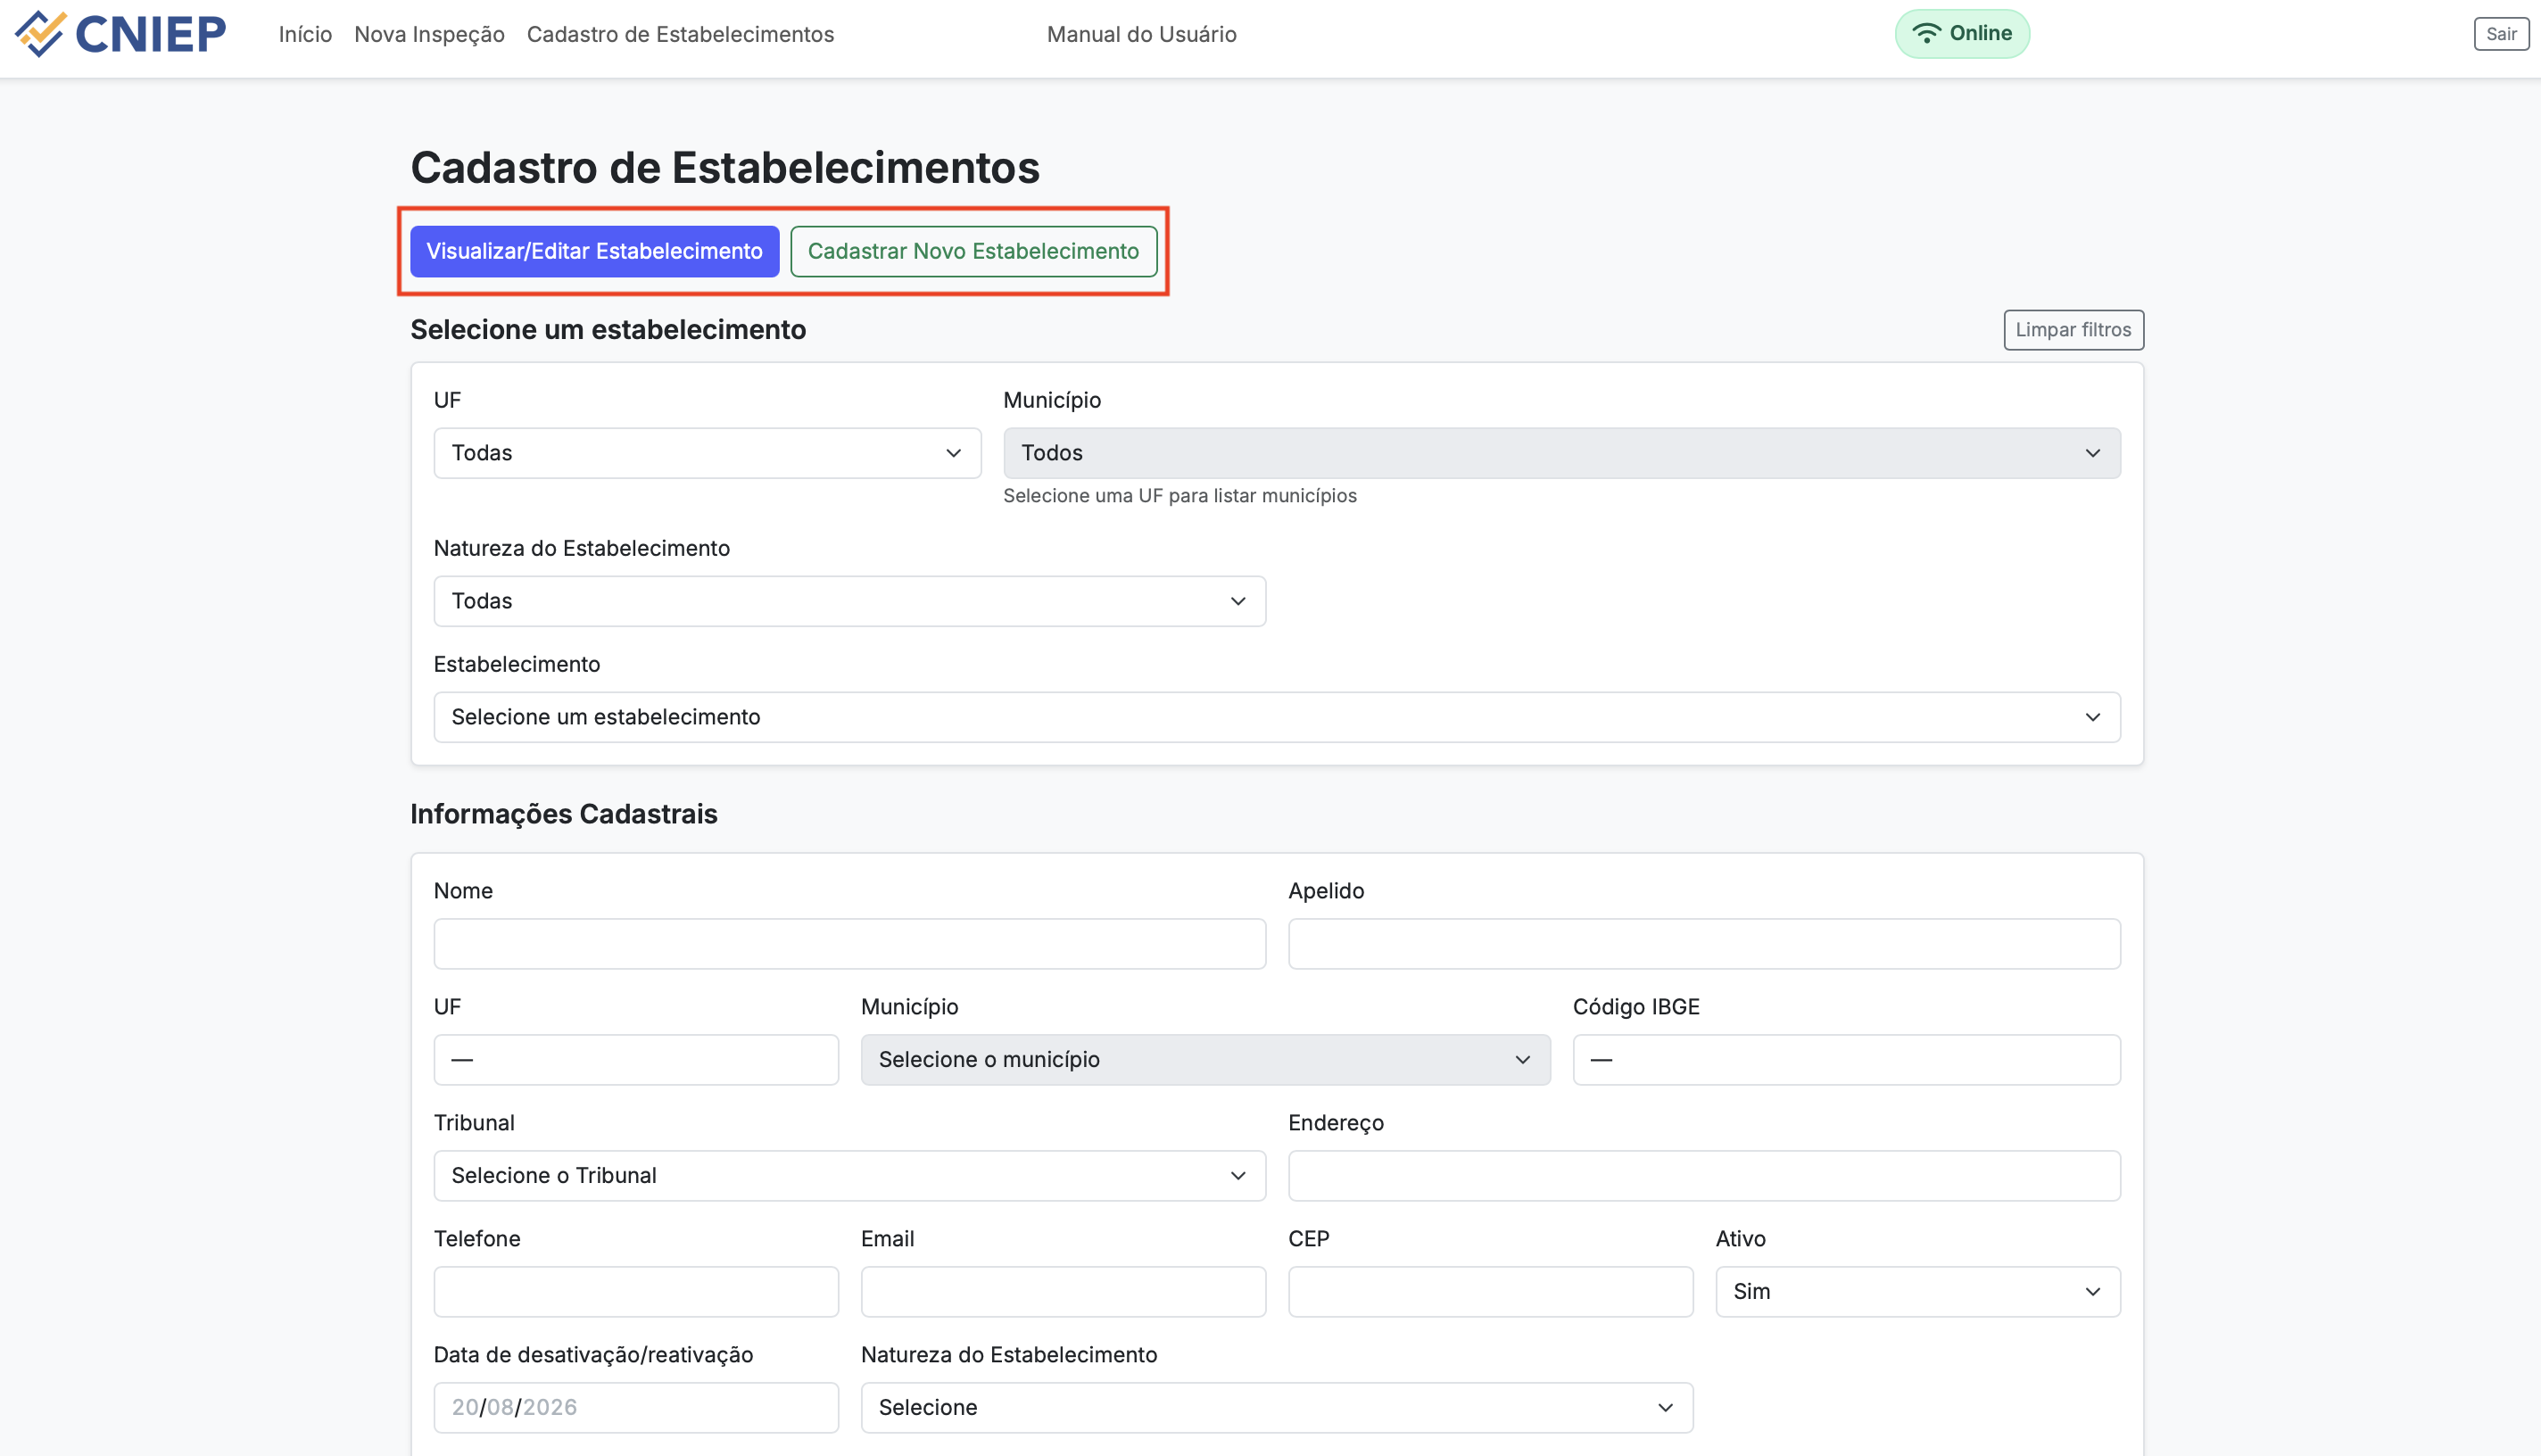Open the bottom Natureza do Estabelecimento Selecione dropdown
The image size is (2541, 1456).
tap(1276, 1408)
